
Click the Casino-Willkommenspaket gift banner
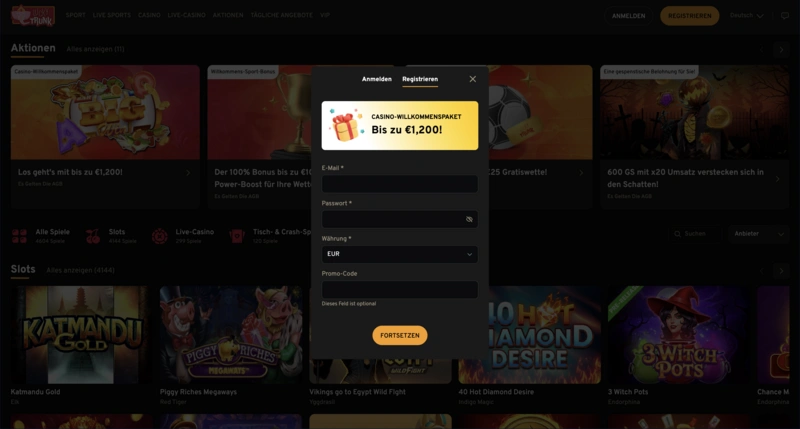399,125
